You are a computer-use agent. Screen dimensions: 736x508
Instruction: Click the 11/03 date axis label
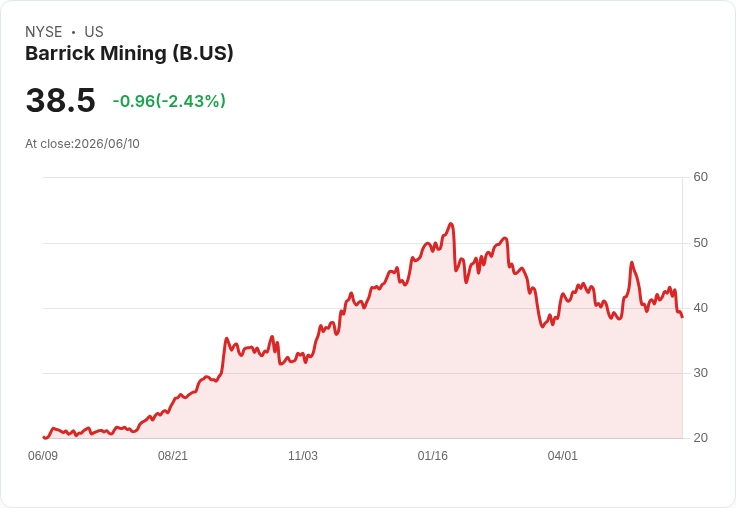[x=303, y=456]
